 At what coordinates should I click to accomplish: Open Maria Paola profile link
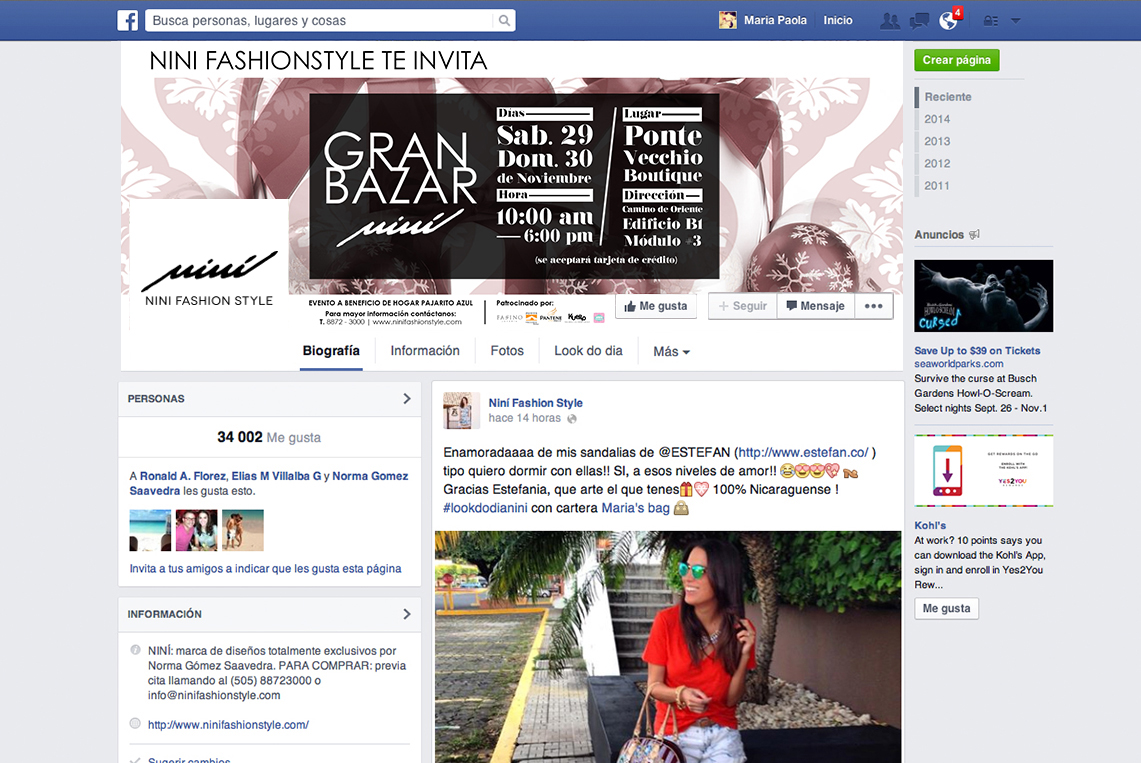point(775,20)
